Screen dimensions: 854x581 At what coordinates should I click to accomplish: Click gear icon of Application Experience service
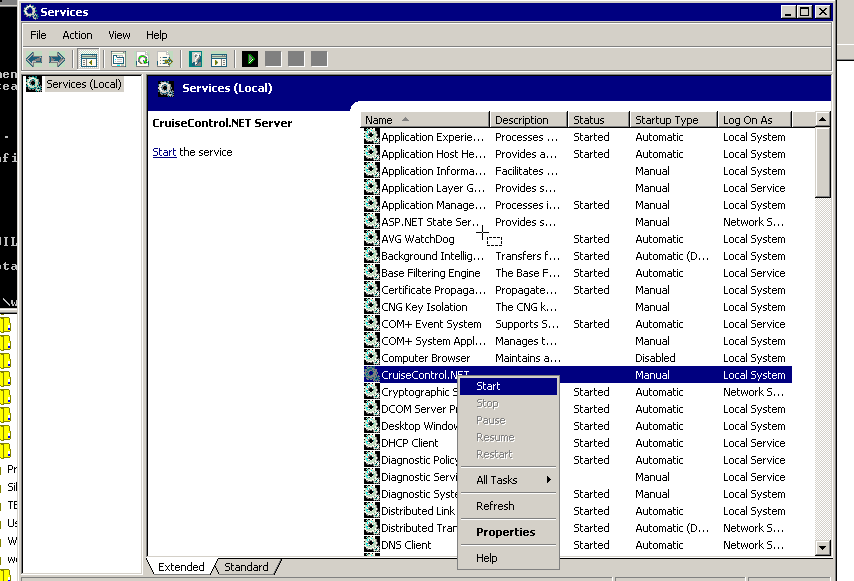[x=371, y=136]
